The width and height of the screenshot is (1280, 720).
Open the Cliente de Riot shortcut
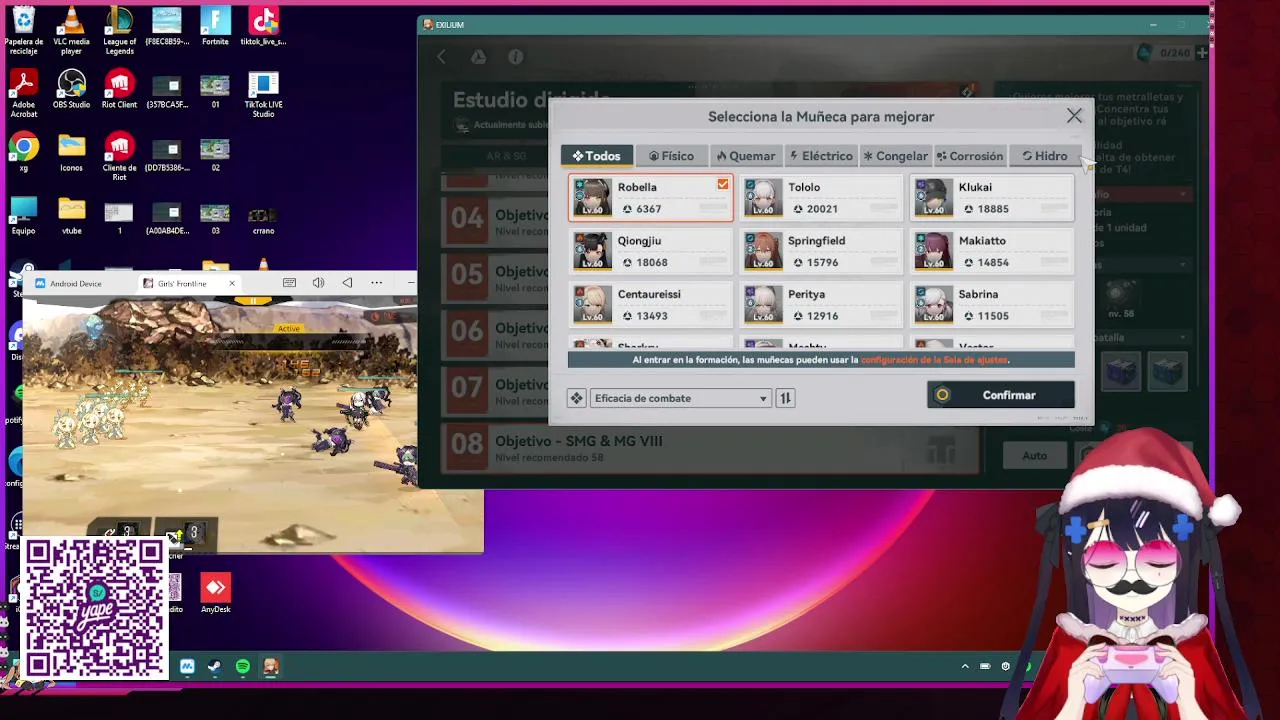[119, 157]
